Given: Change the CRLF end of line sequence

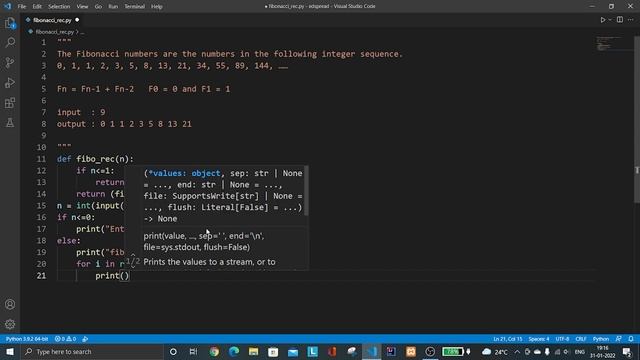Looking at the screenshot, I should pos(581,339).
